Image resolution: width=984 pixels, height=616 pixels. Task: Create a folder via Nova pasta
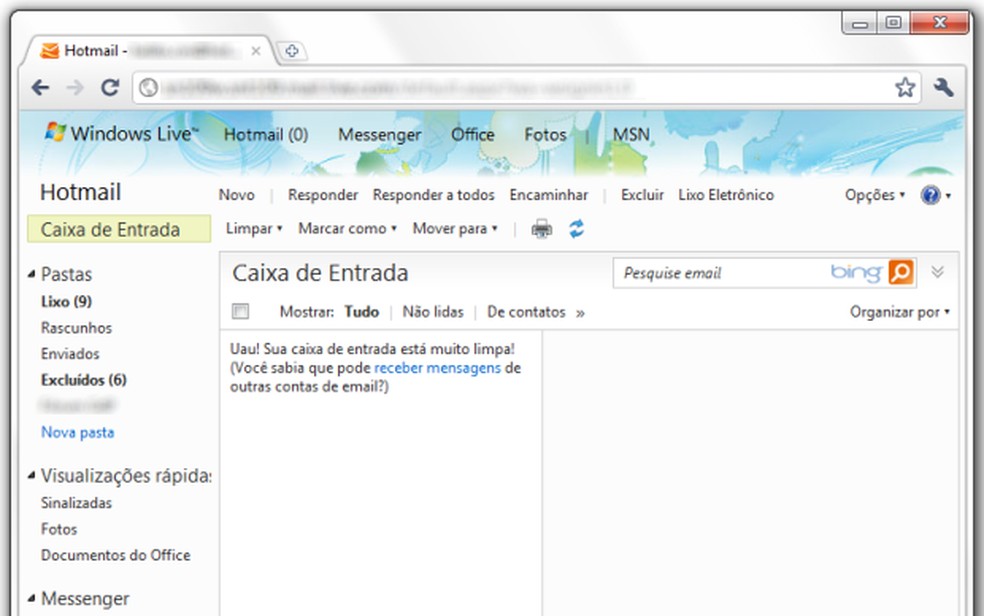click(x=77, y=432)
